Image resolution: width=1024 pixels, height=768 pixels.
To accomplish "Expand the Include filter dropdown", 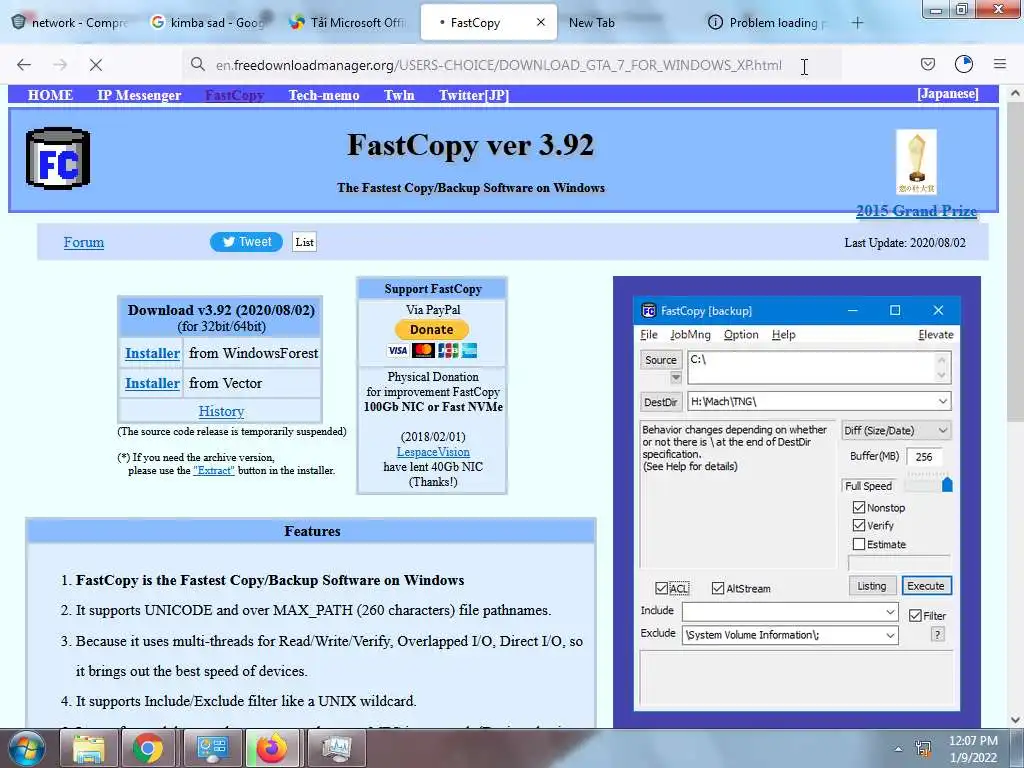I will [x=890, y=612].
